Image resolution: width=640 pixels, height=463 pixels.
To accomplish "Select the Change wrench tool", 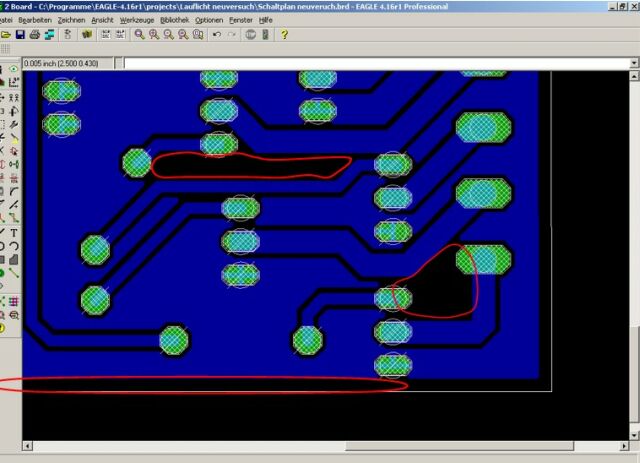I will pos(14,124).
